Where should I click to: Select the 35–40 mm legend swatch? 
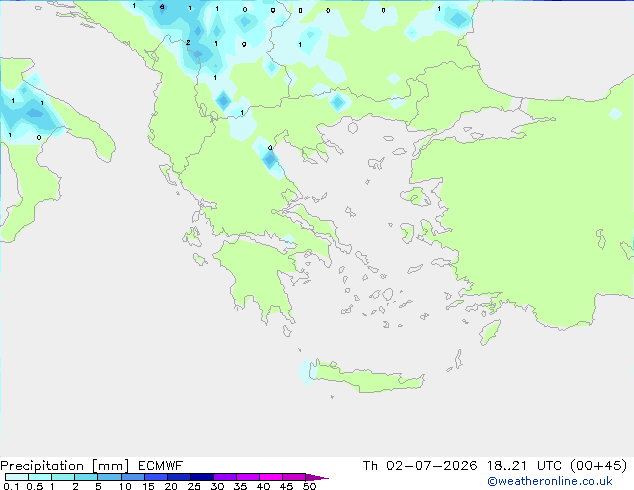(x=248, y=477)
